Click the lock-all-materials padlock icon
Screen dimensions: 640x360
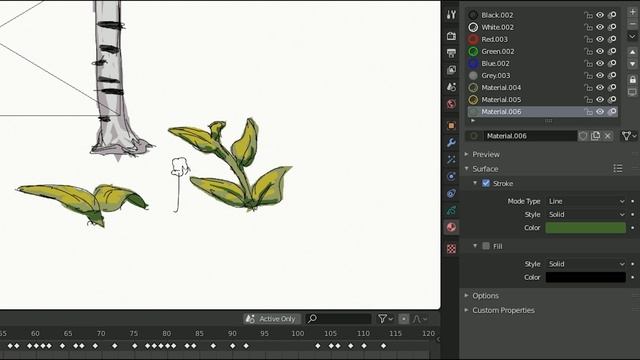632,80
